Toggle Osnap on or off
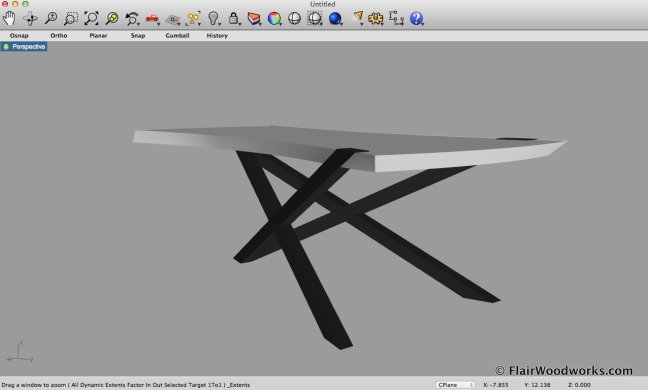The height and width of the screenshot is (390, 648). point(19,36)
